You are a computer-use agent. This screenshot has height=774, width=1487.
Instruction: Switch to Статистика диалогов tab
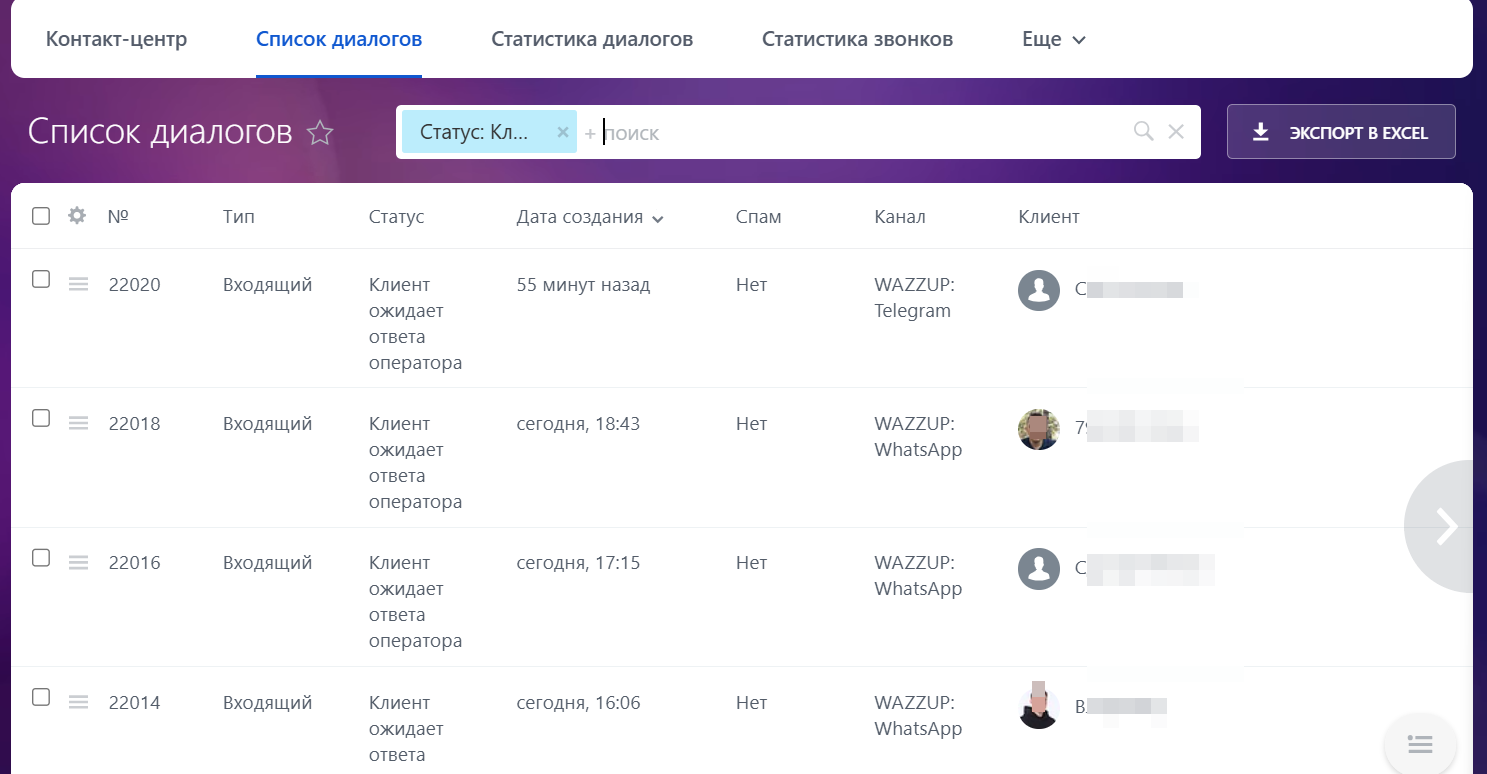[592, 40]
